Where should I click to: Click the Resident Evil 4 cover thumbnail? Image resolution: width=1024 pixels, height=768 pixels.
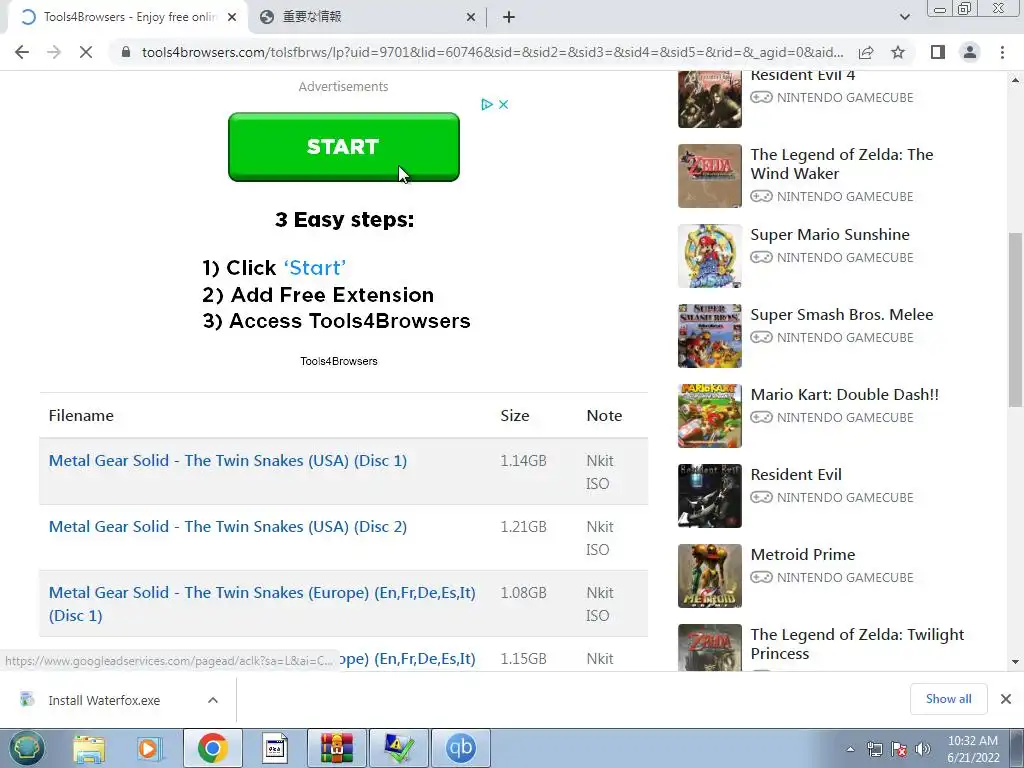tap(710, 99)
